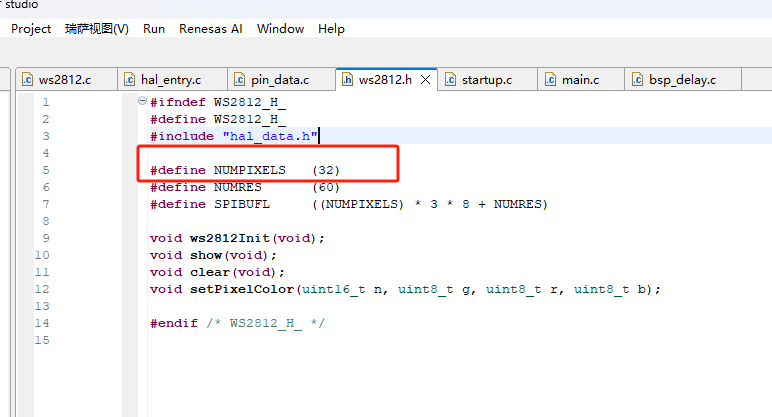This screenshot has height=417, width=772.
Task: Open the 瑞萨视图(V) menu
Action: (x=97, y=29)
